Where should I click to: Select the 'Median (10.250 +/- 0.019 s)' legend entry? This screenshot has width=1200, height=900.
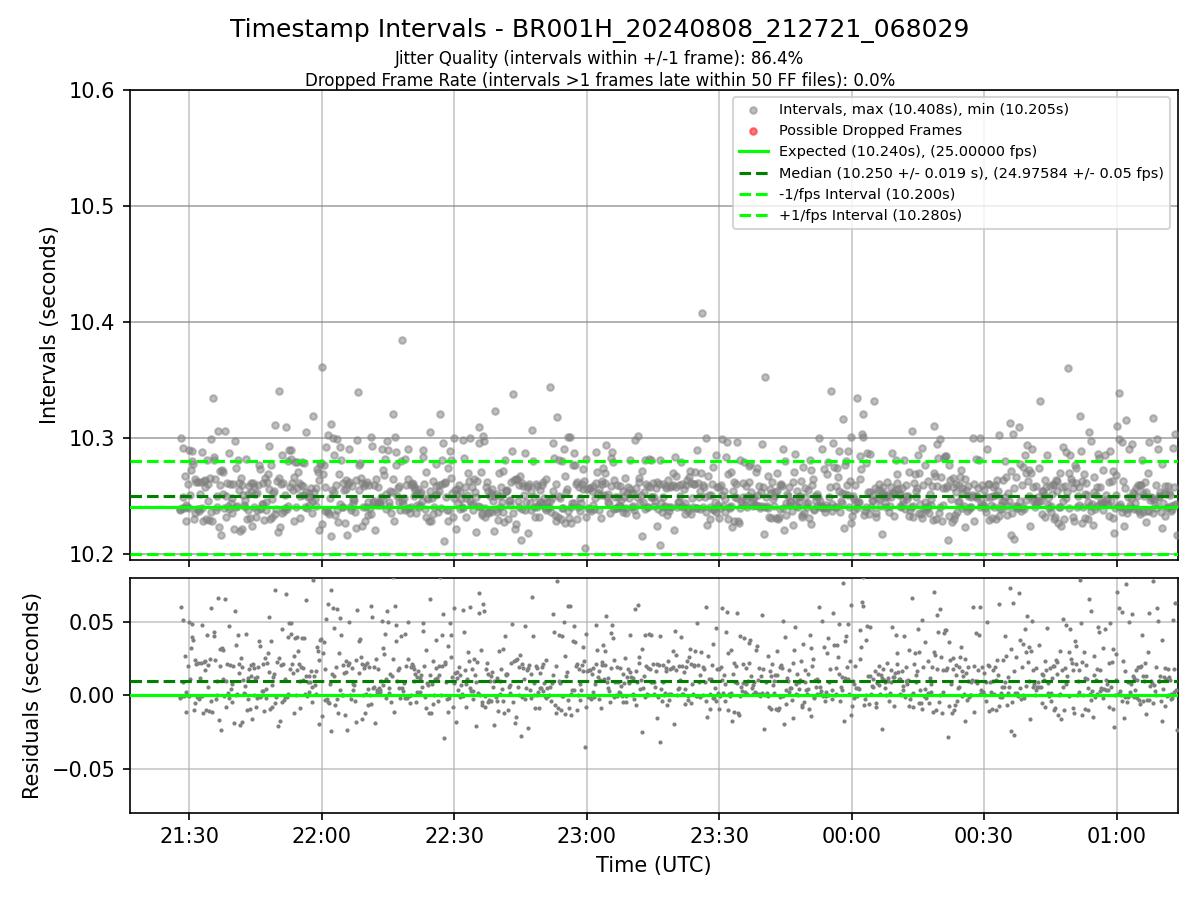971,172
